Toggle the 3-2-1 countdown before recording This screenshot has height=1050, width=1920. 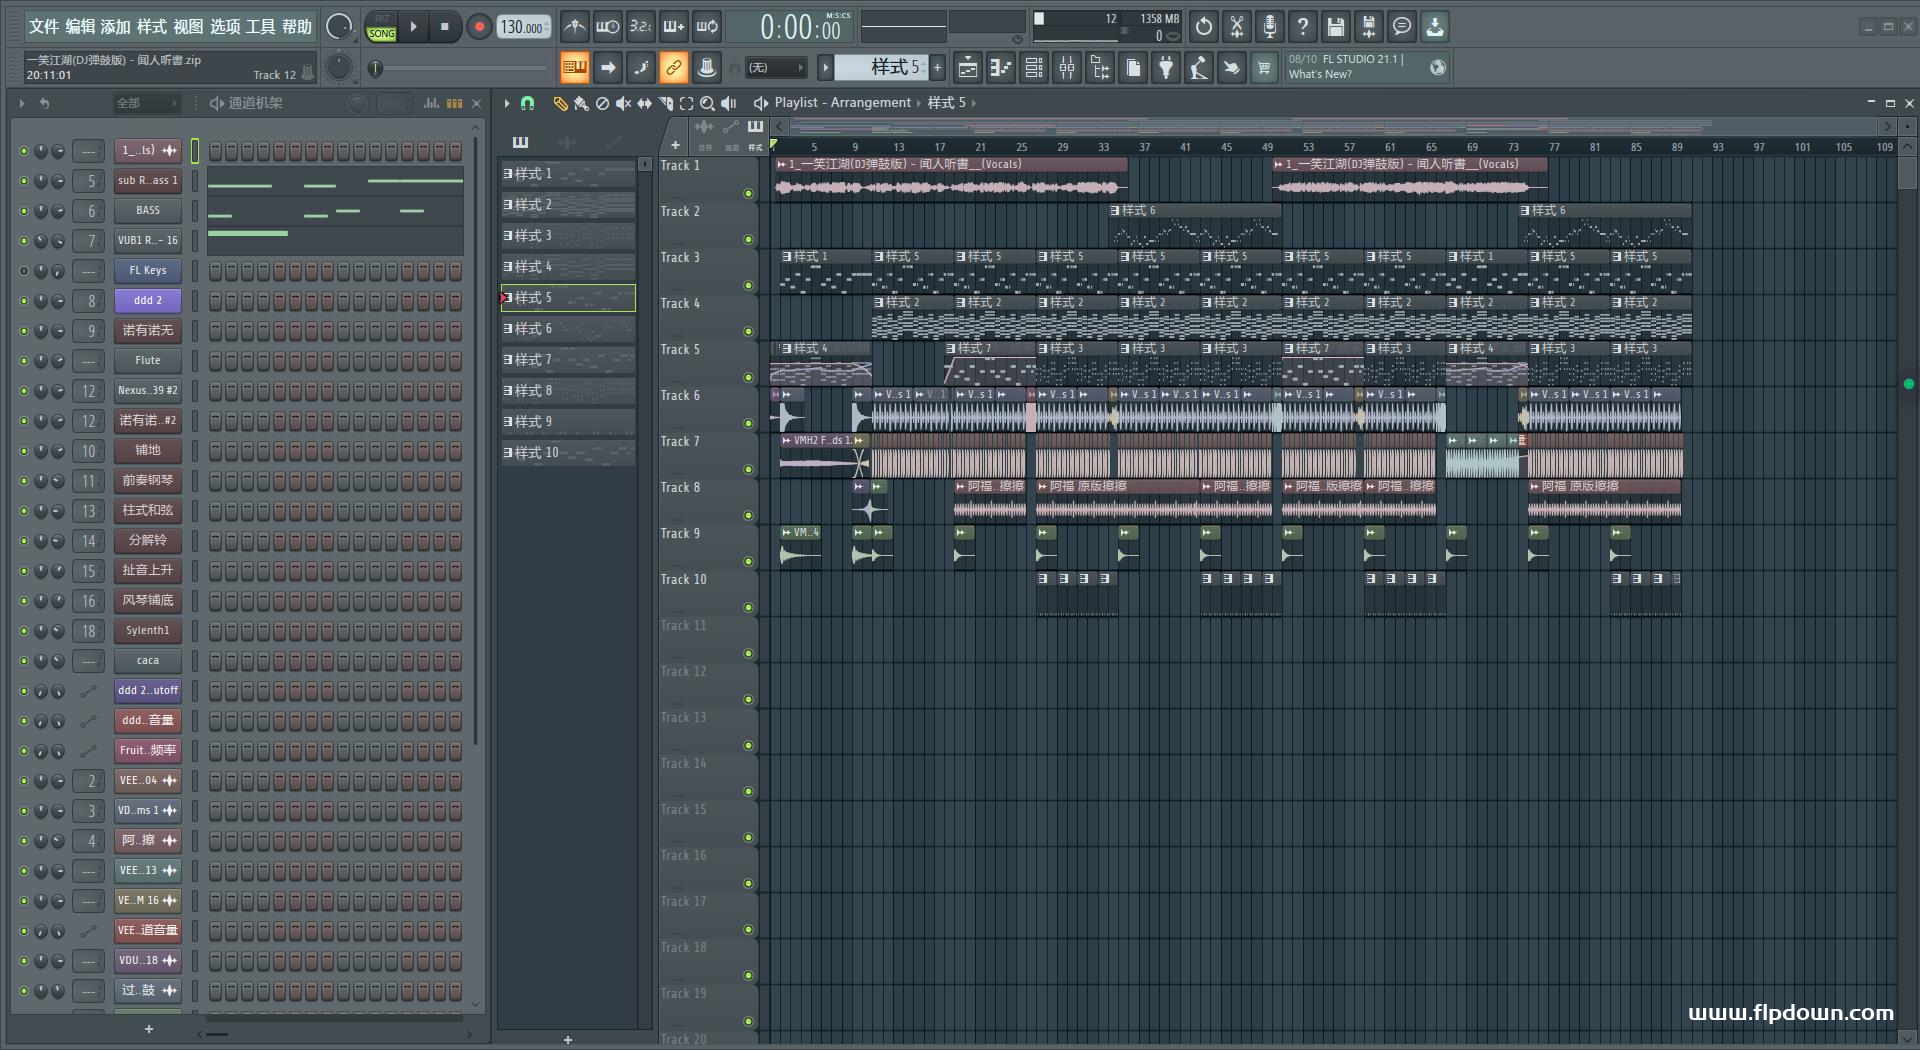640,27
